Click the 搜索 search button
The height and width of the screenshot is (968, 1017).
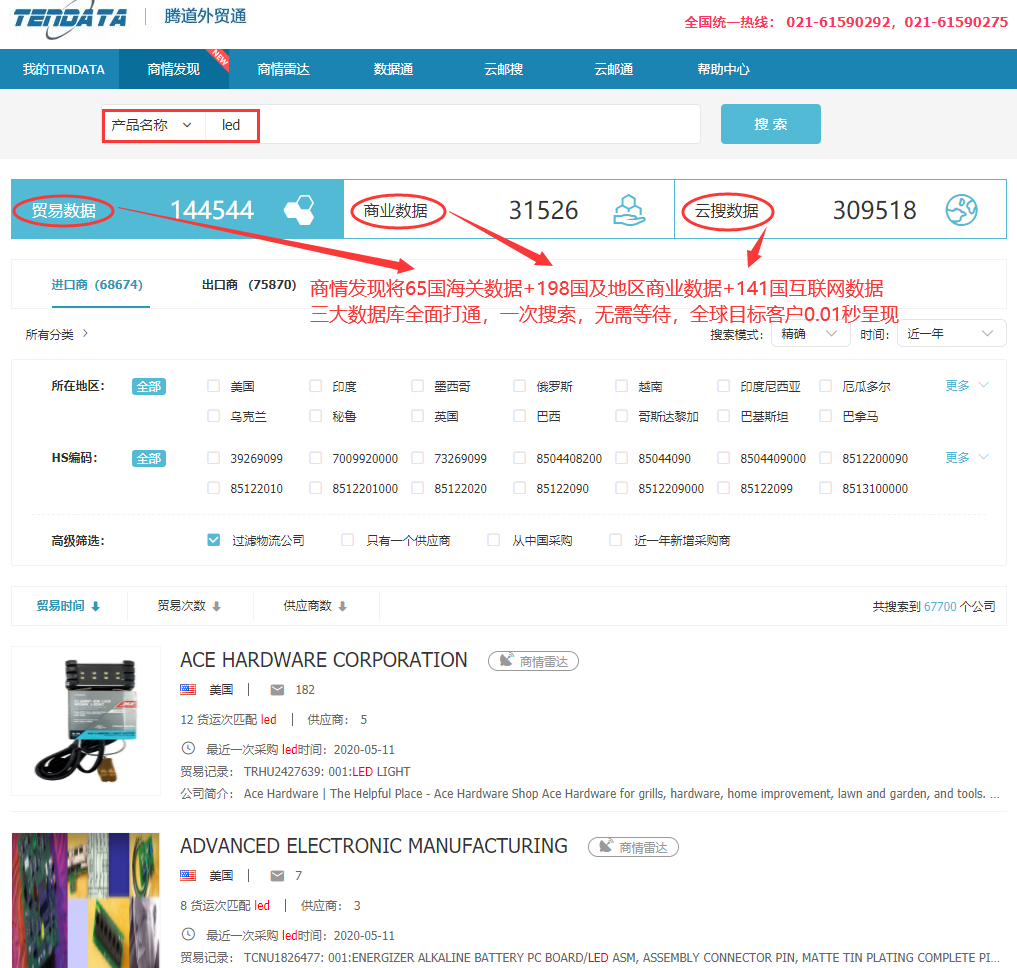point(770,123)
